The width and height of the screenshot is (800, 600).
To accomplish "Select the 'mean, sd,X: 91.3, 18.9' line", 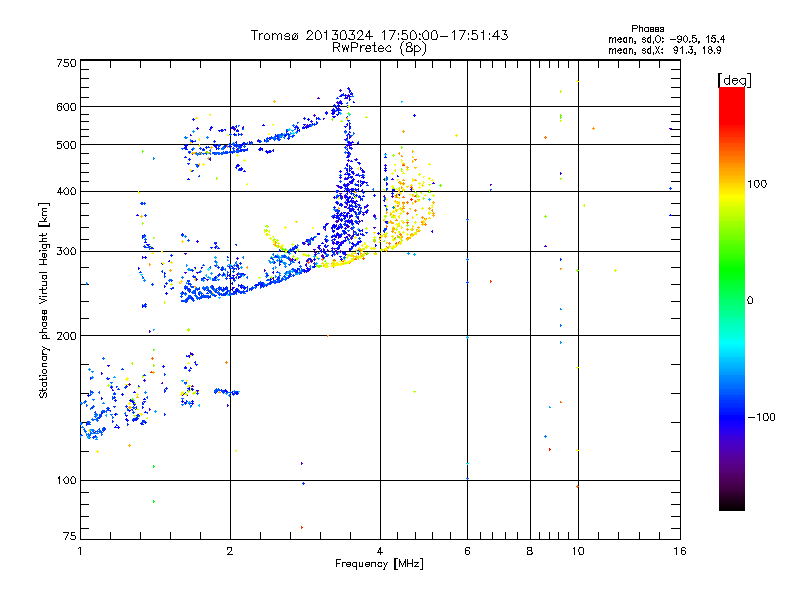I will (665, 50).
